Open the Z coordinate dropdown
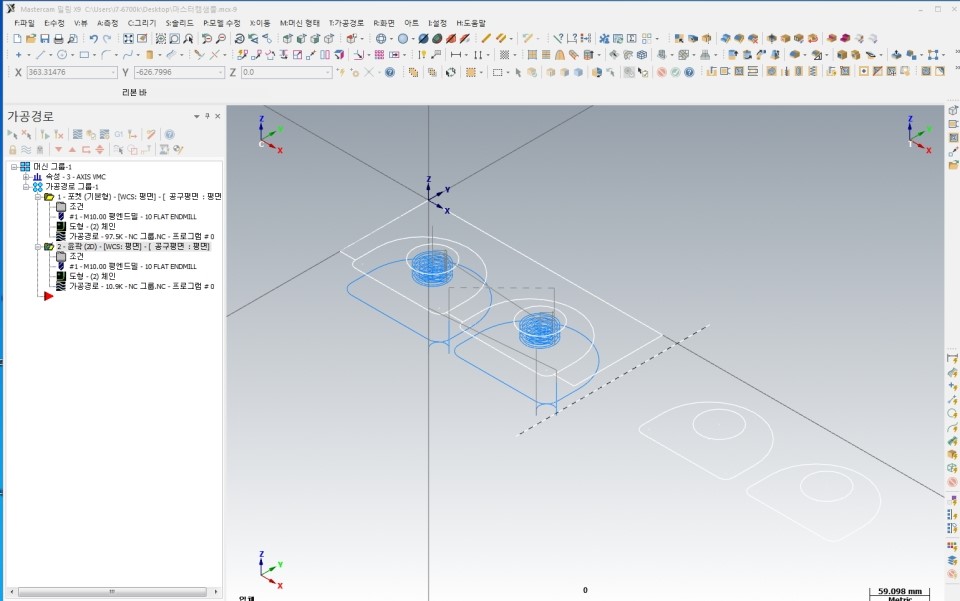 [x=328, y=72]
